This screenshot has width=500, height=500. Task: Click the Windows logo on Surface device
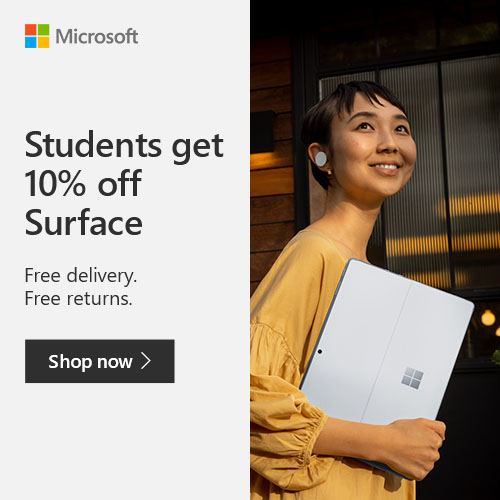point(412,378)
